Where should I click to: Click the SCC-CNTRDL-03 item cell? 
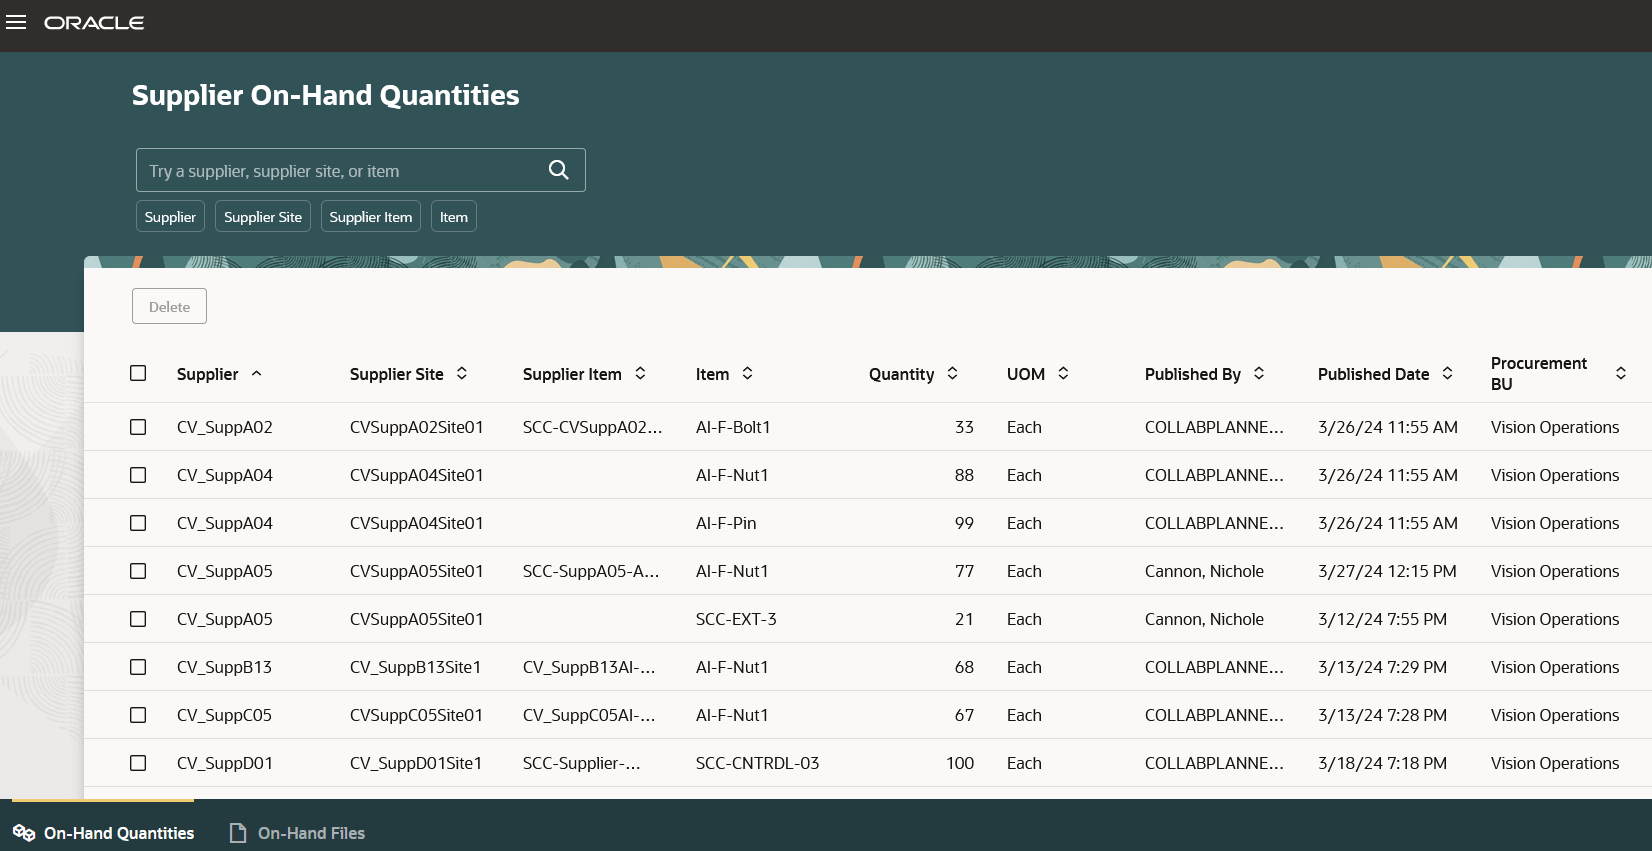coord(757,763)
